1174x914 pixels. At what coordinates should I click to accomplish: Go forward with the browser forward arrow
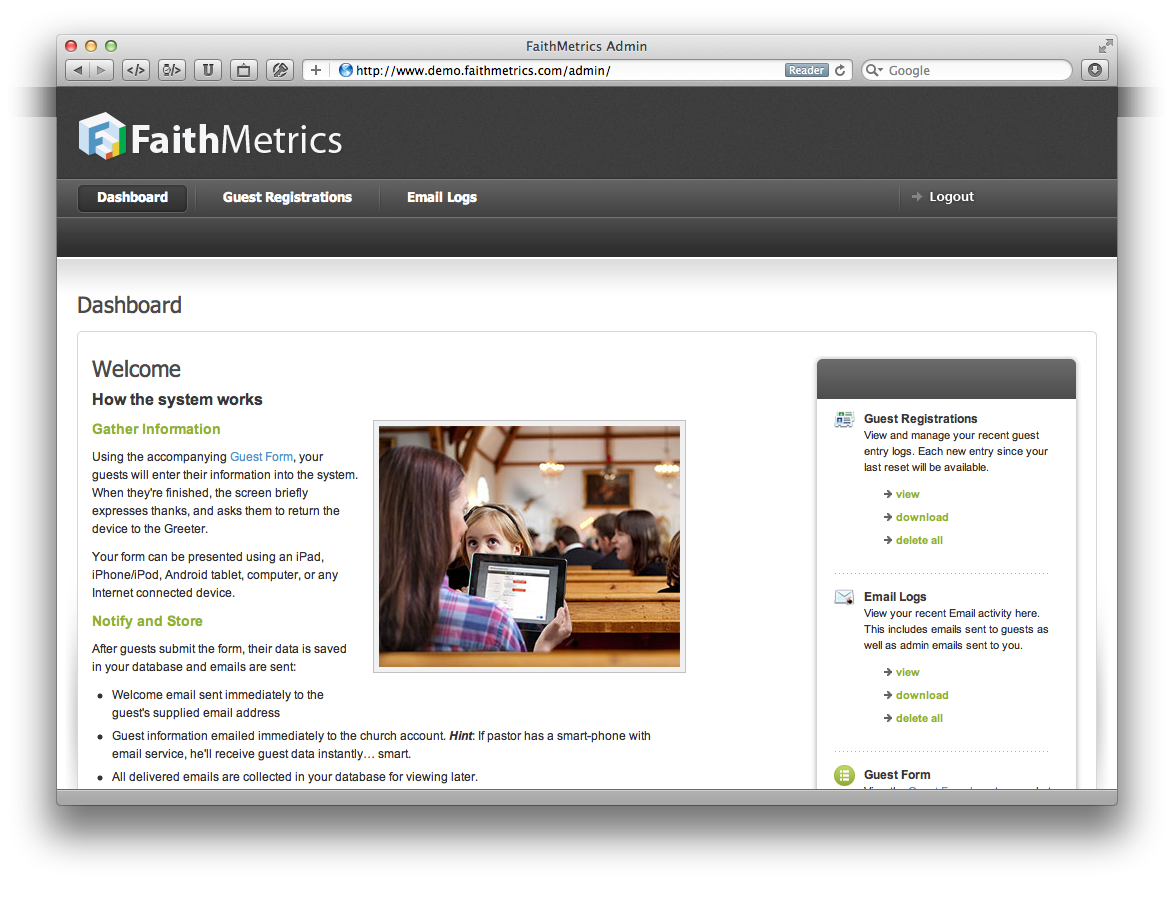101,70
